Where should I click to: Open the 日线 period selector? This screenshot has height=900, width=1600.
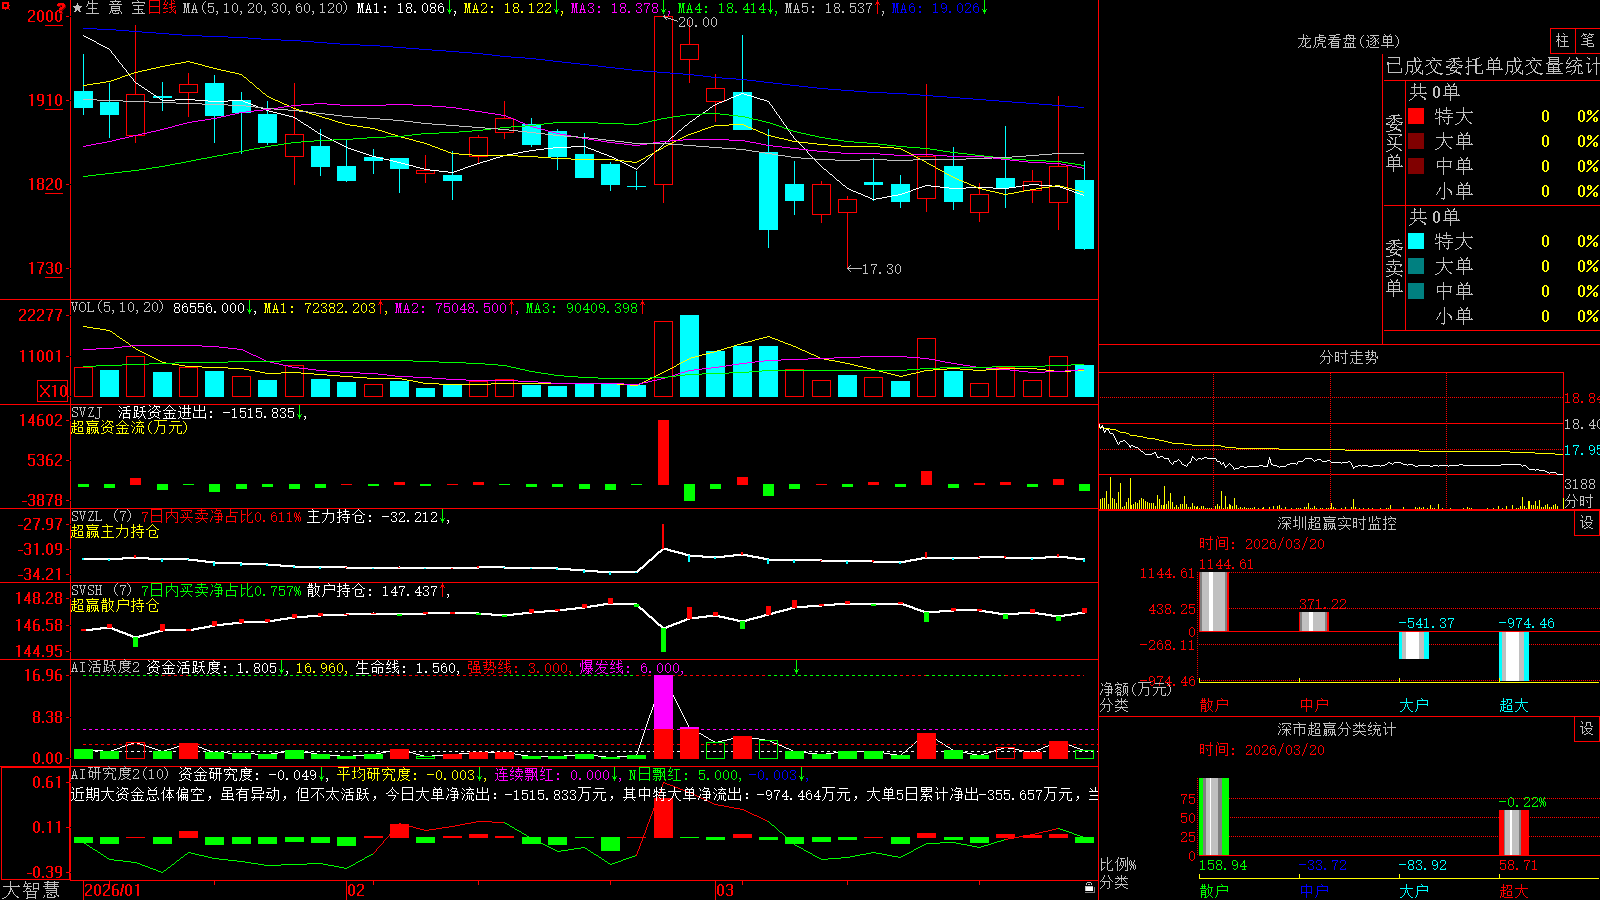point(162,8)
